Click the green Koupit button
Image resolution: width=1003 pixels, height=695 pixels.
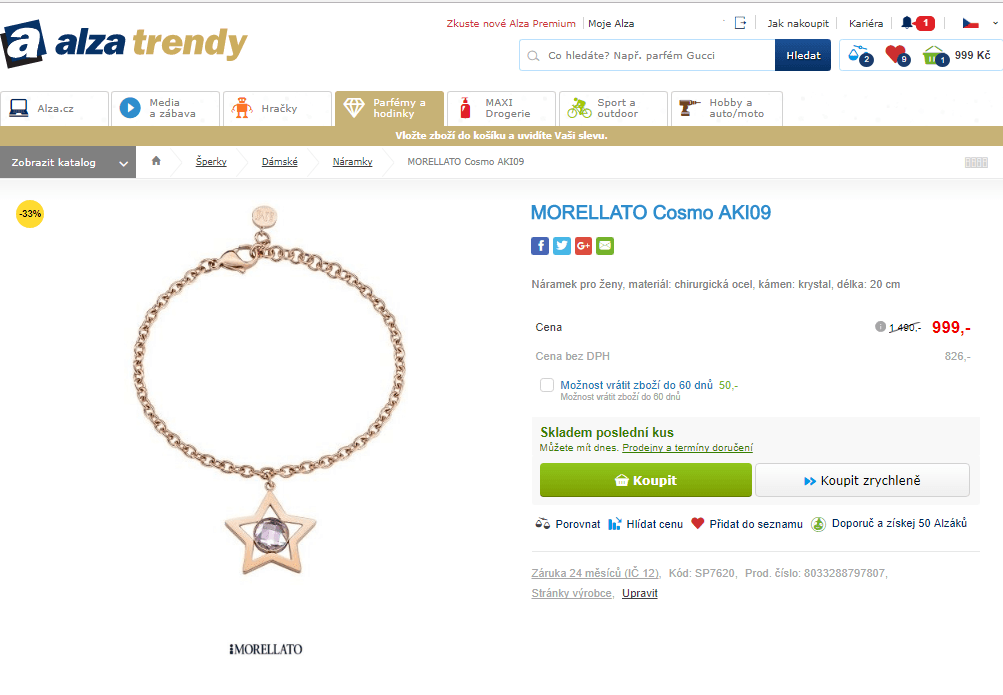pyautogui.click(x=645, y=480)
